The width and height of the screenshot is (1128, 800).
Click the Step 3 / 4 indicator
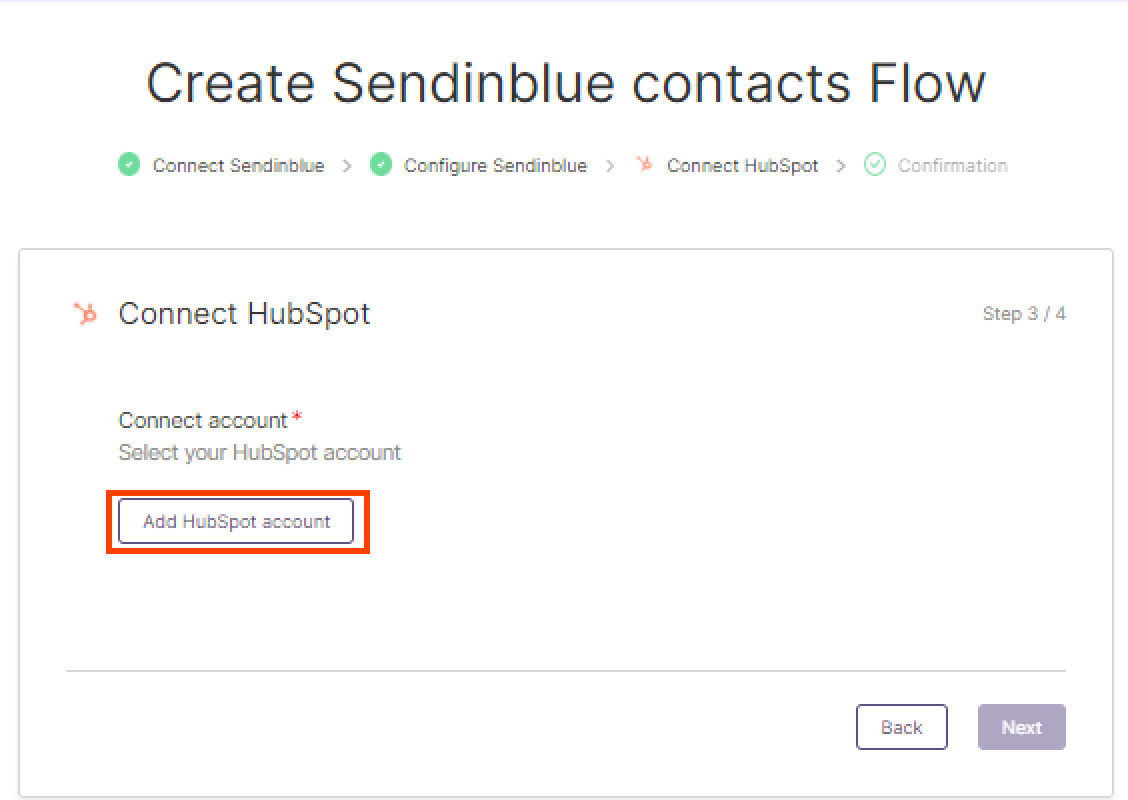pos(1024,314)
